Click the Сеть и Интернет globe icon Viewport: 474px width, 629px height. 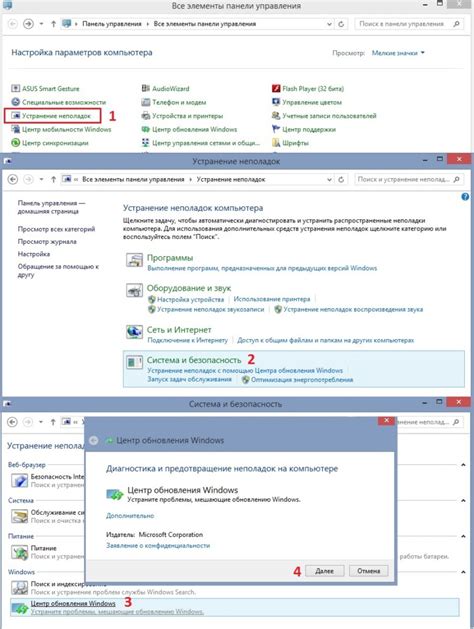(x=134, y=332)
